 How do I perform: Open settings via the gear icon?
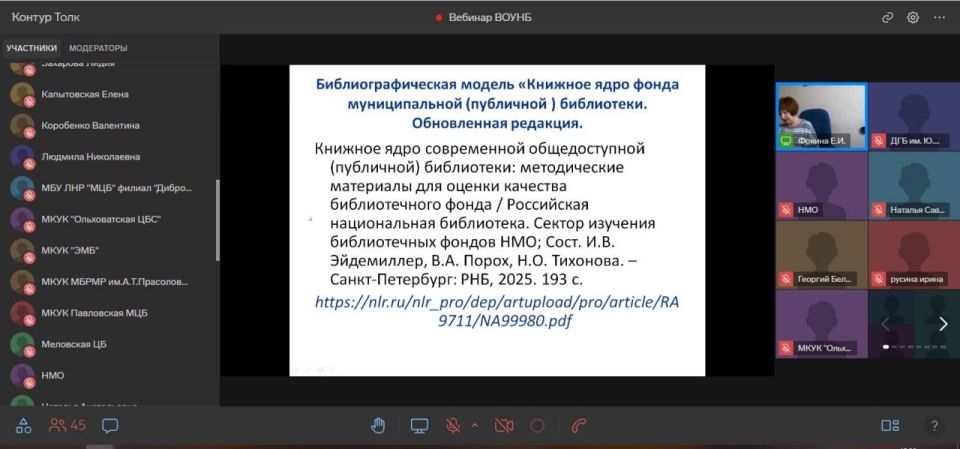[x=913, y=18]
